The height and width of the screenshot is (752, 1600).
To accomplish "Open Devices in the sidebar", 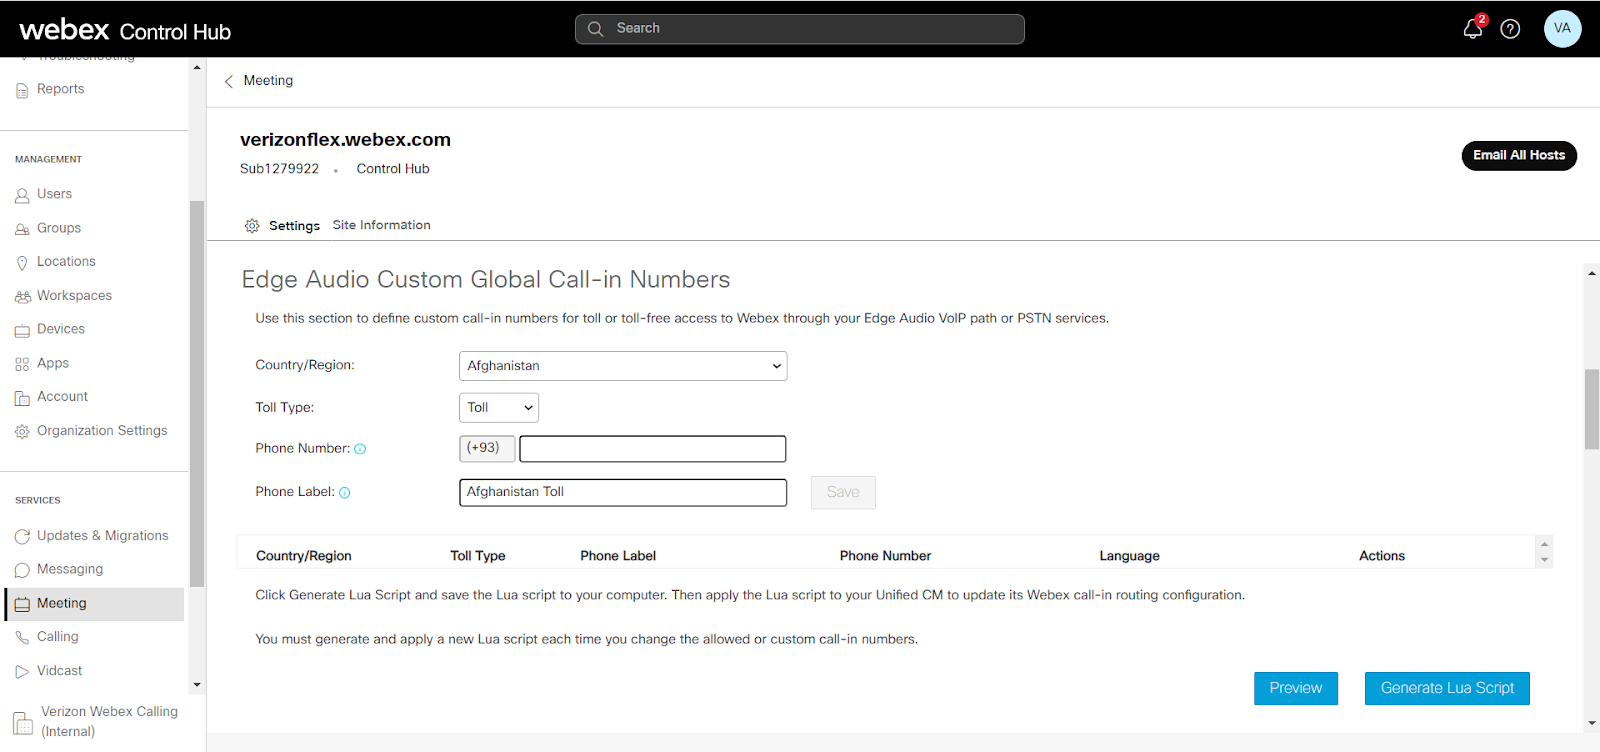I will [61, 329].
